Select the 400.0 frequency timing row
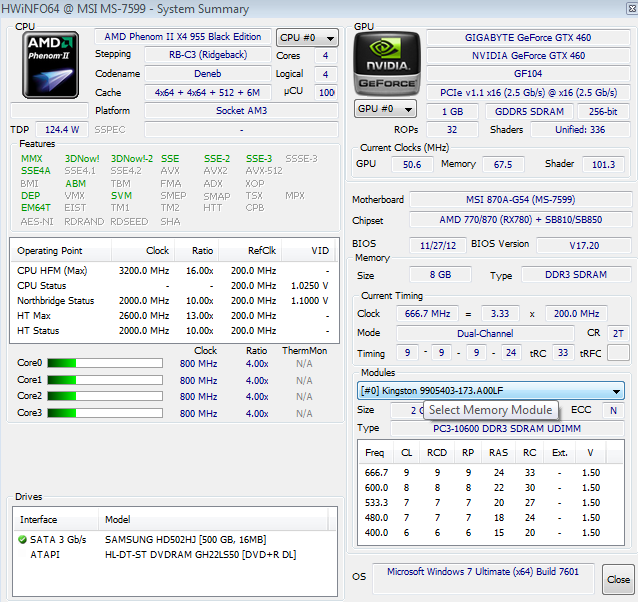 coord(491,533)
